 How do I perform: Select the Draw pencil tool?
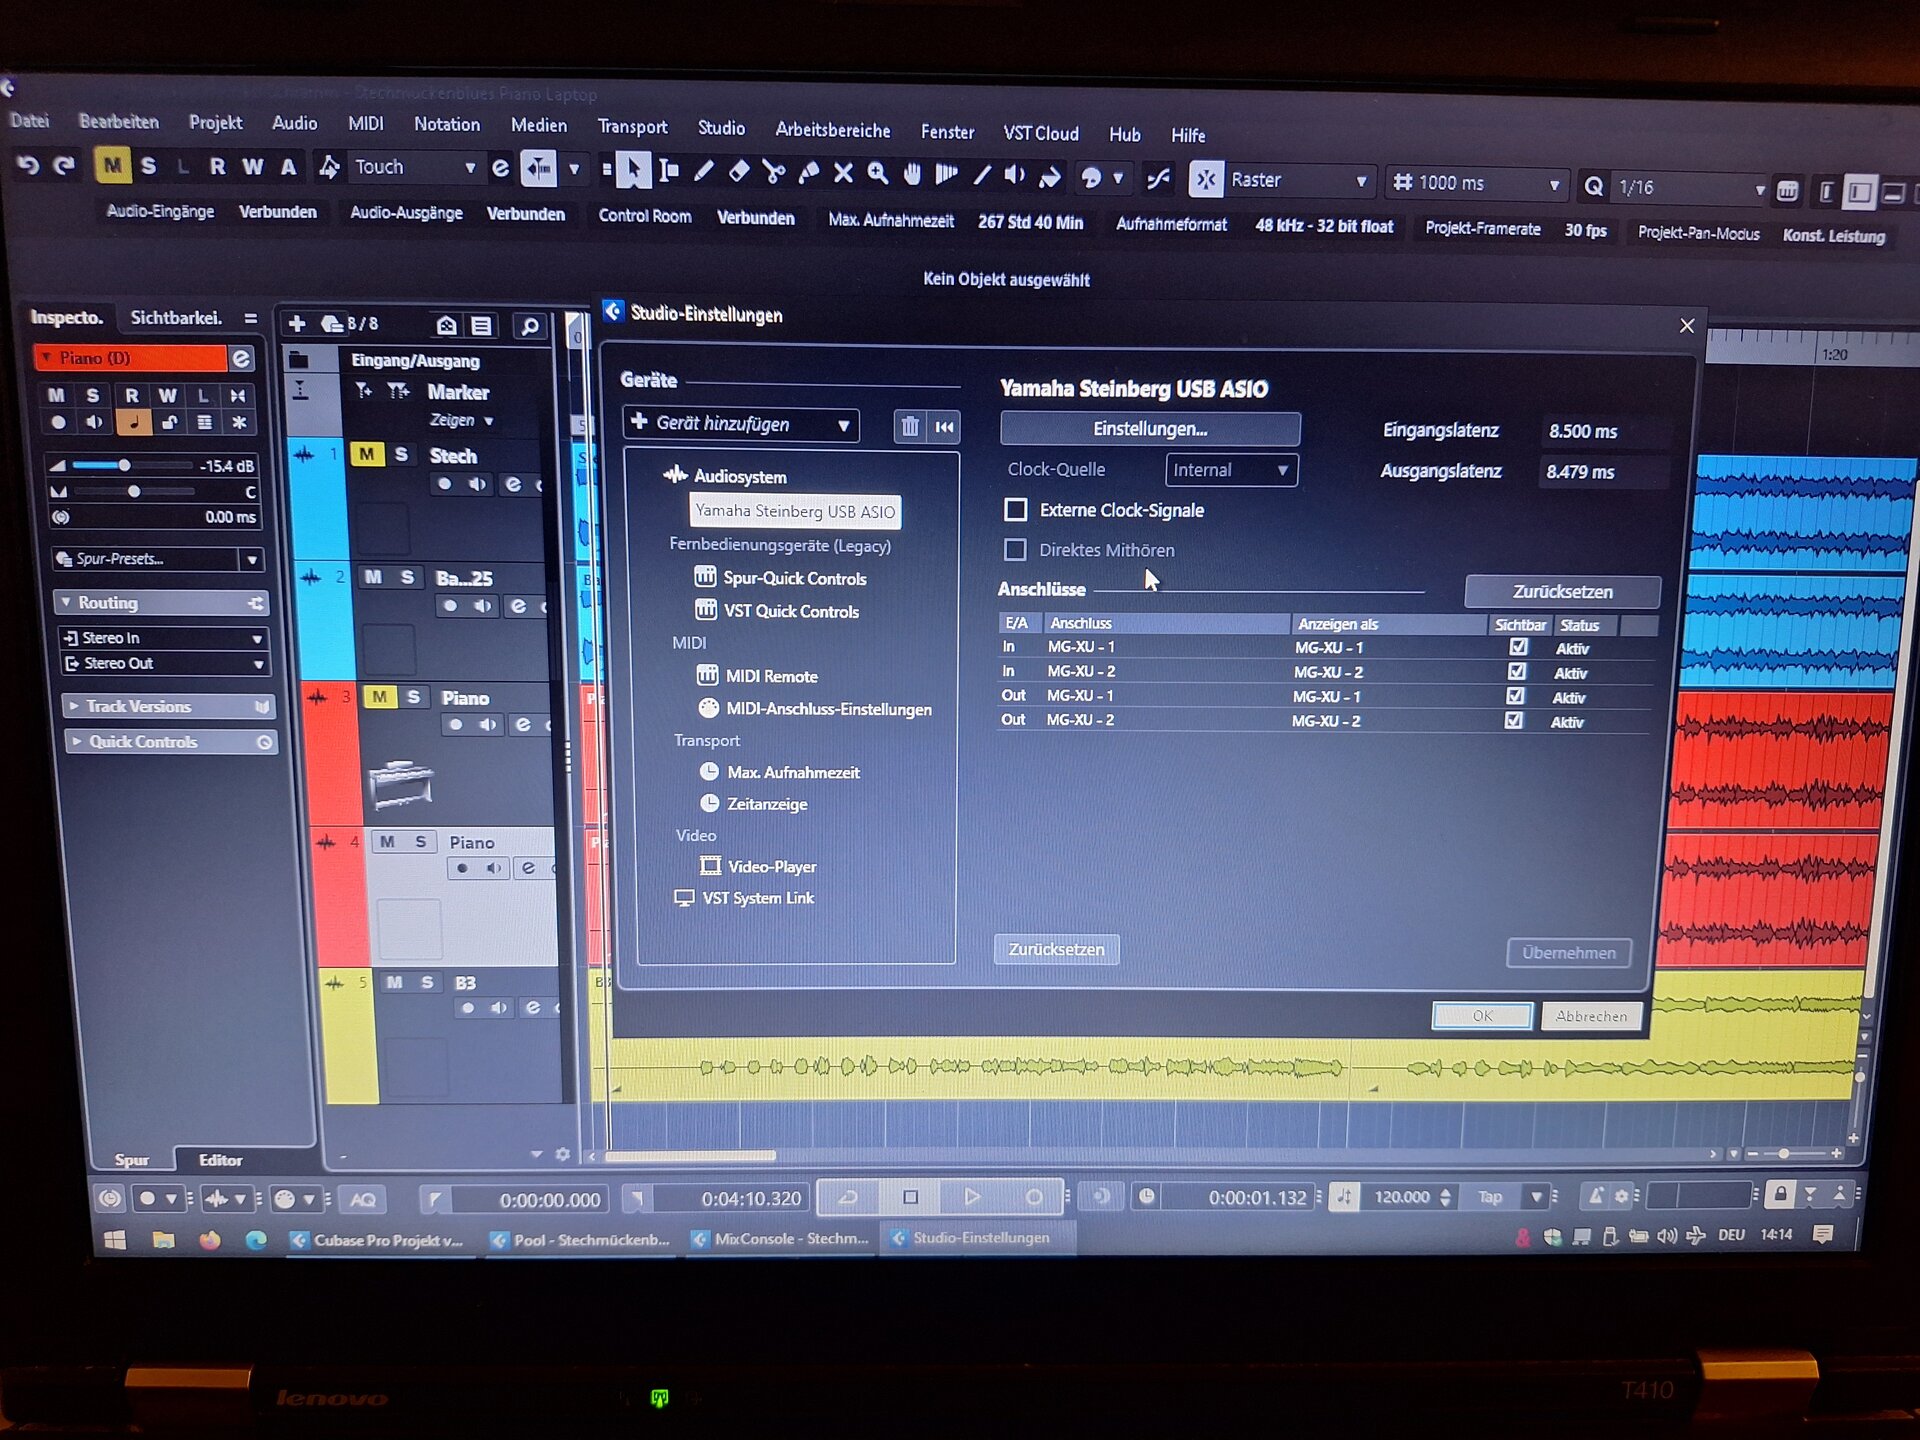click(704, 172)
